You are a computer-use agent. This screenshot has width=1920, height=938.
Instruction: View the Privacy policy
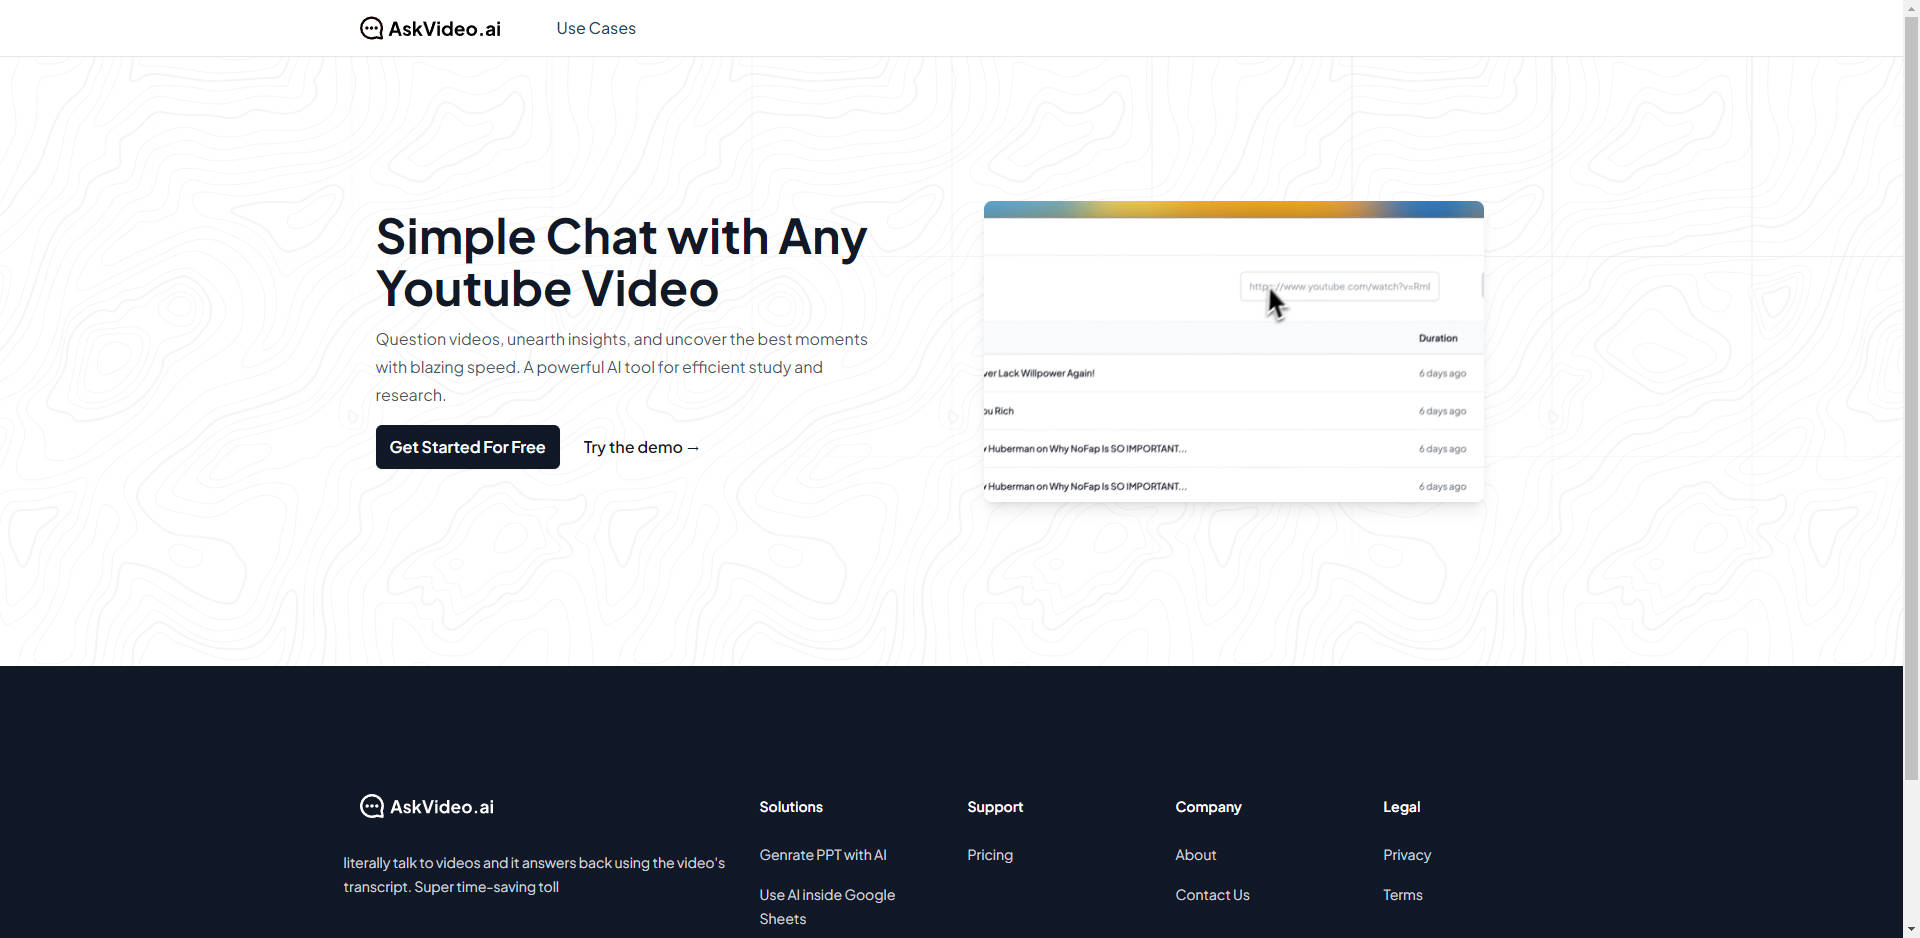pos(1407,855)
